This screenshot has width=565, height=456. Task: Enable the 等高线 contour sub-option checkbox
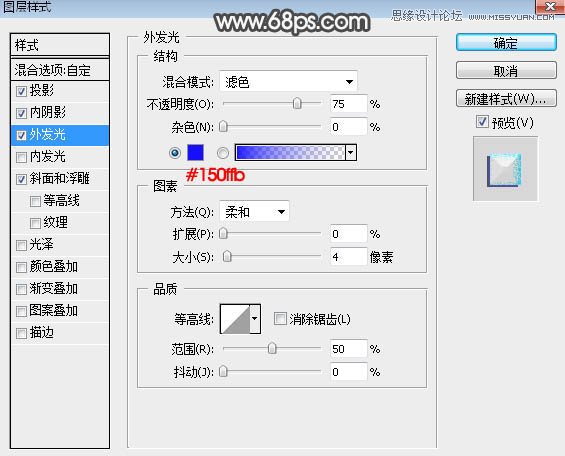pos(35,201)
